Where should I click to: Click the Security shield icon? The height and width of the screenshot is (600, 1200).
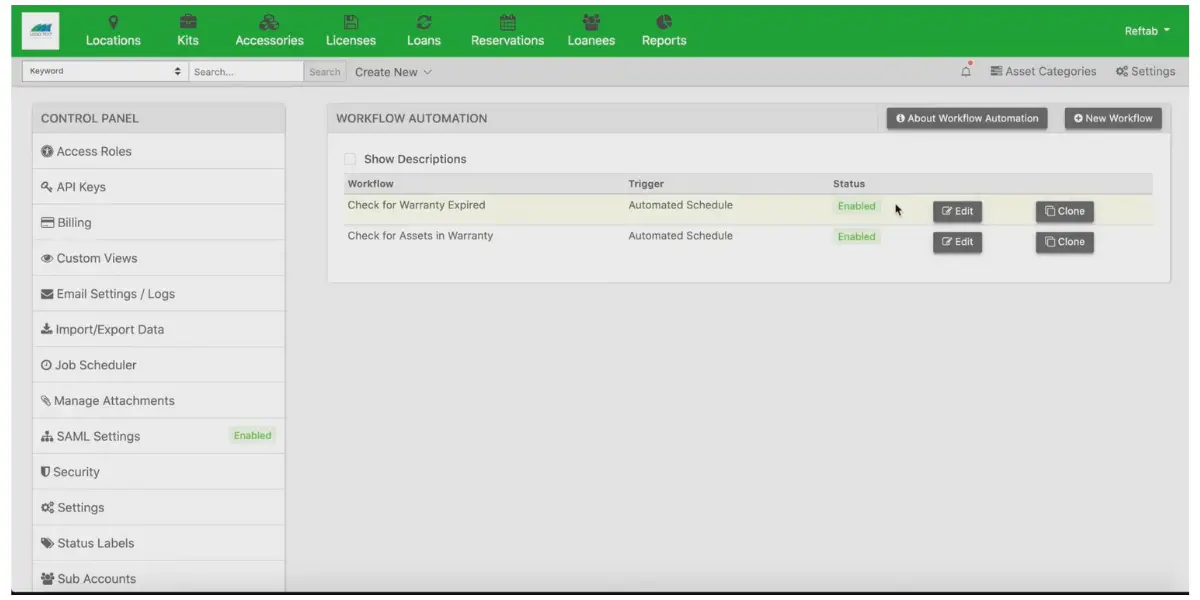click(x=46, y=472)
